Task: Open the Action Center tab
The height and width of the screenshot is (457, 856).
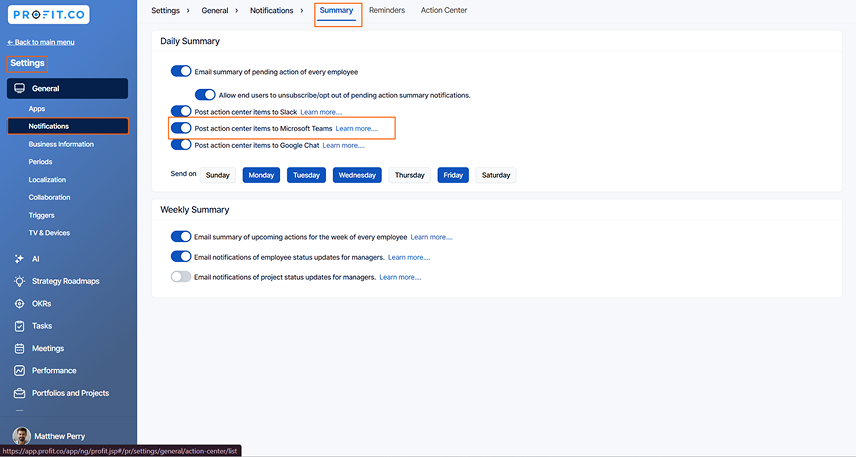Action: (444, 10)
